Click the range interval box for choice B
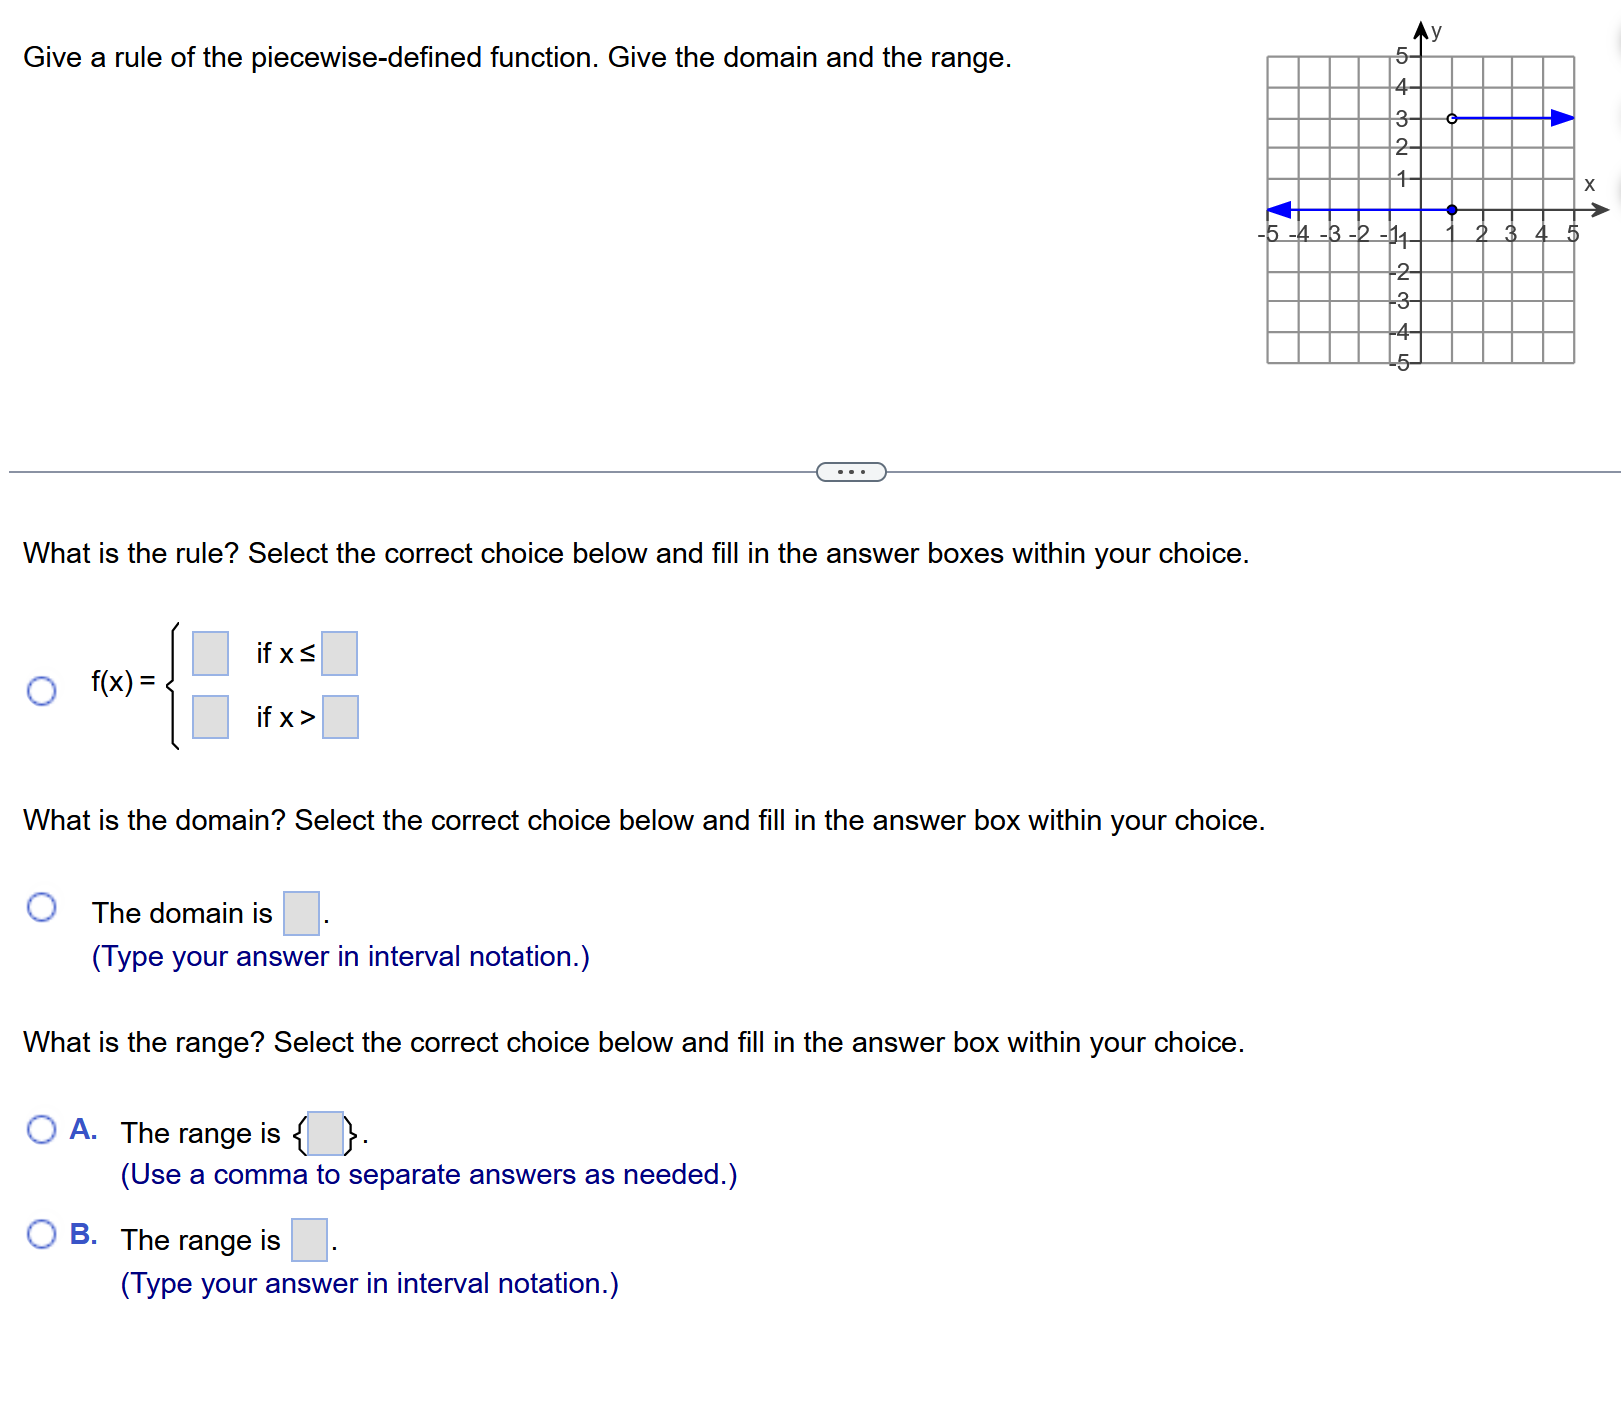The width and height of the screenshot is (1621, 1421). pyautogui.click(x=308, y=1240)
